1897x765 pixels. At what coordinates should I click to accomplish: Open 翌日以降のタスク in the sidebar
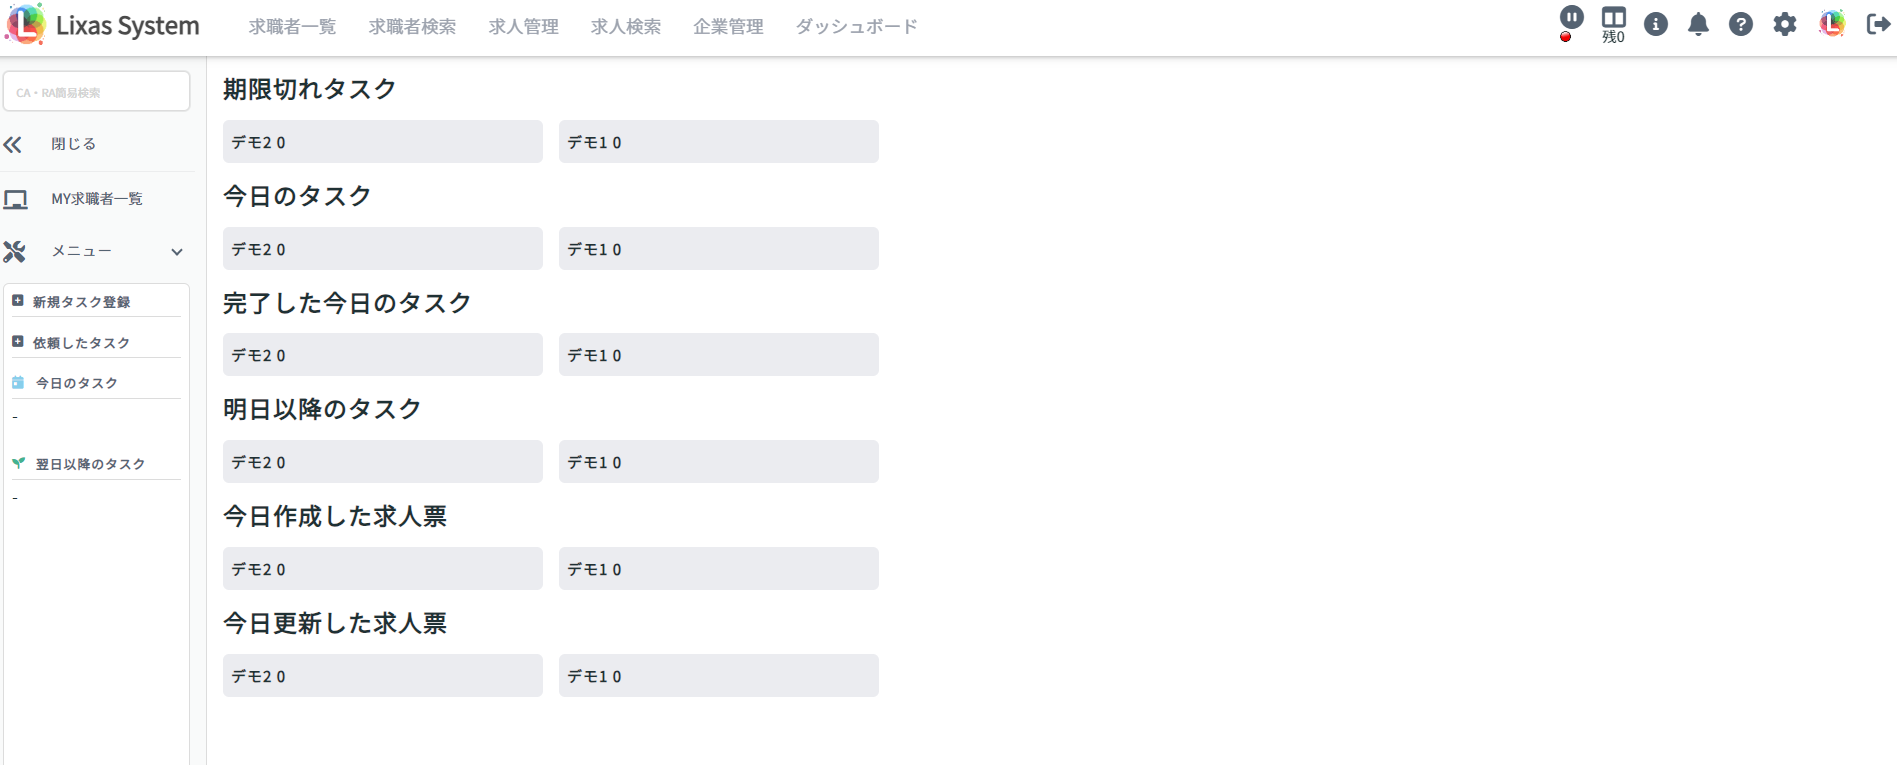pos(90,464)
